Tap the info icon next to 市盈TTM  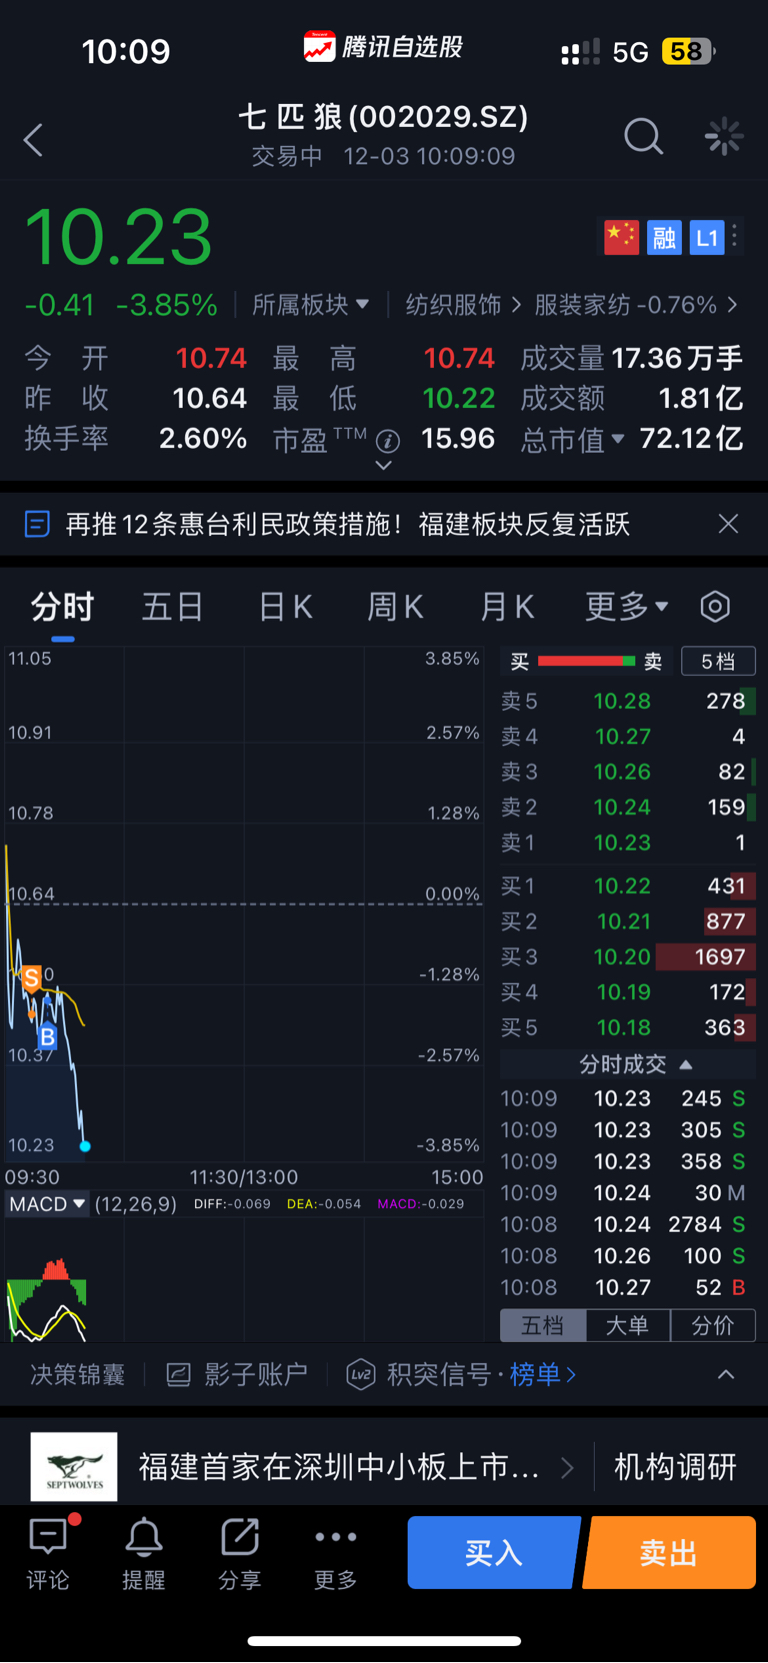pyautogui.click(x=388, y=440)
